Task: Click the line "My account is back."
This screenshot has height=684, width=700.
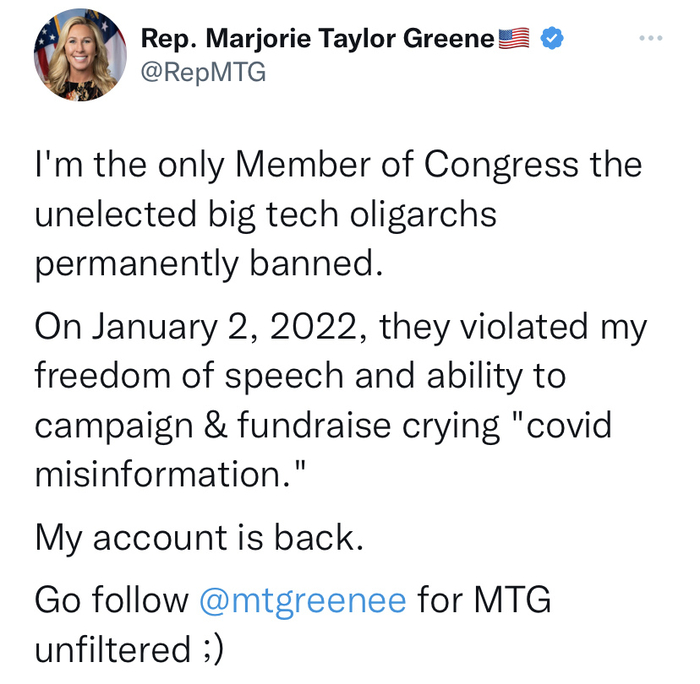Action: tap(195, 537)
